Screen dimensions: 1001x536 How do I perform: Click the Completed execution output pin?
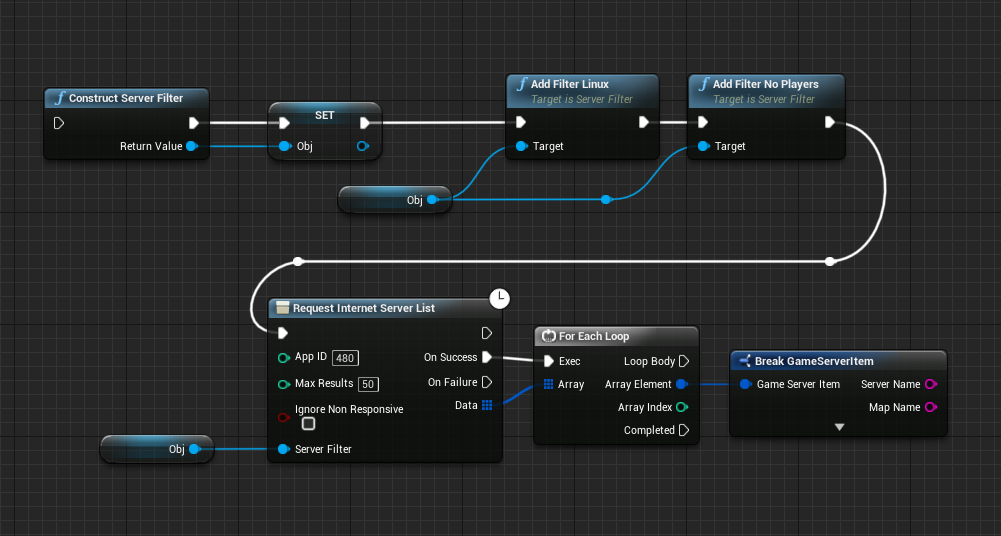tap(684, 430)
